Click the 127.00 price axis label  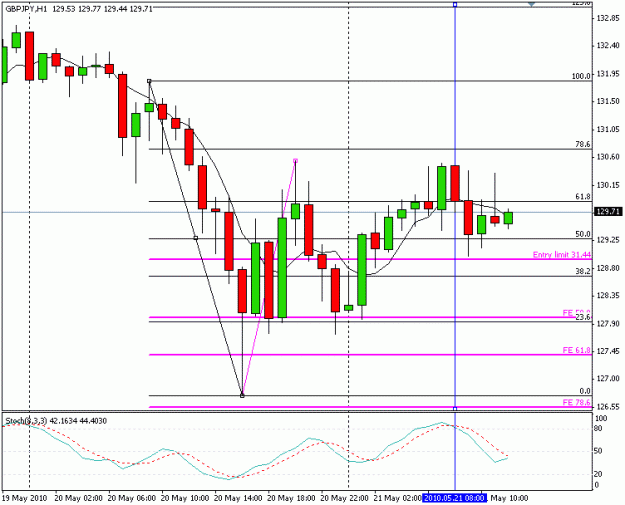pyautogui.click(x=608, y=378)
